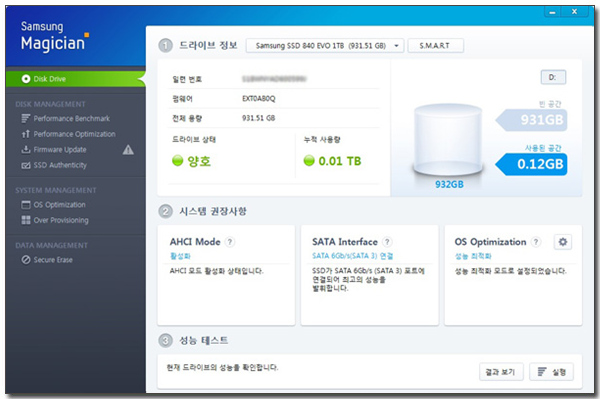Click the Secure Erase circle icon
This screenshot has width=600, height=399.
tap(26, 260)
